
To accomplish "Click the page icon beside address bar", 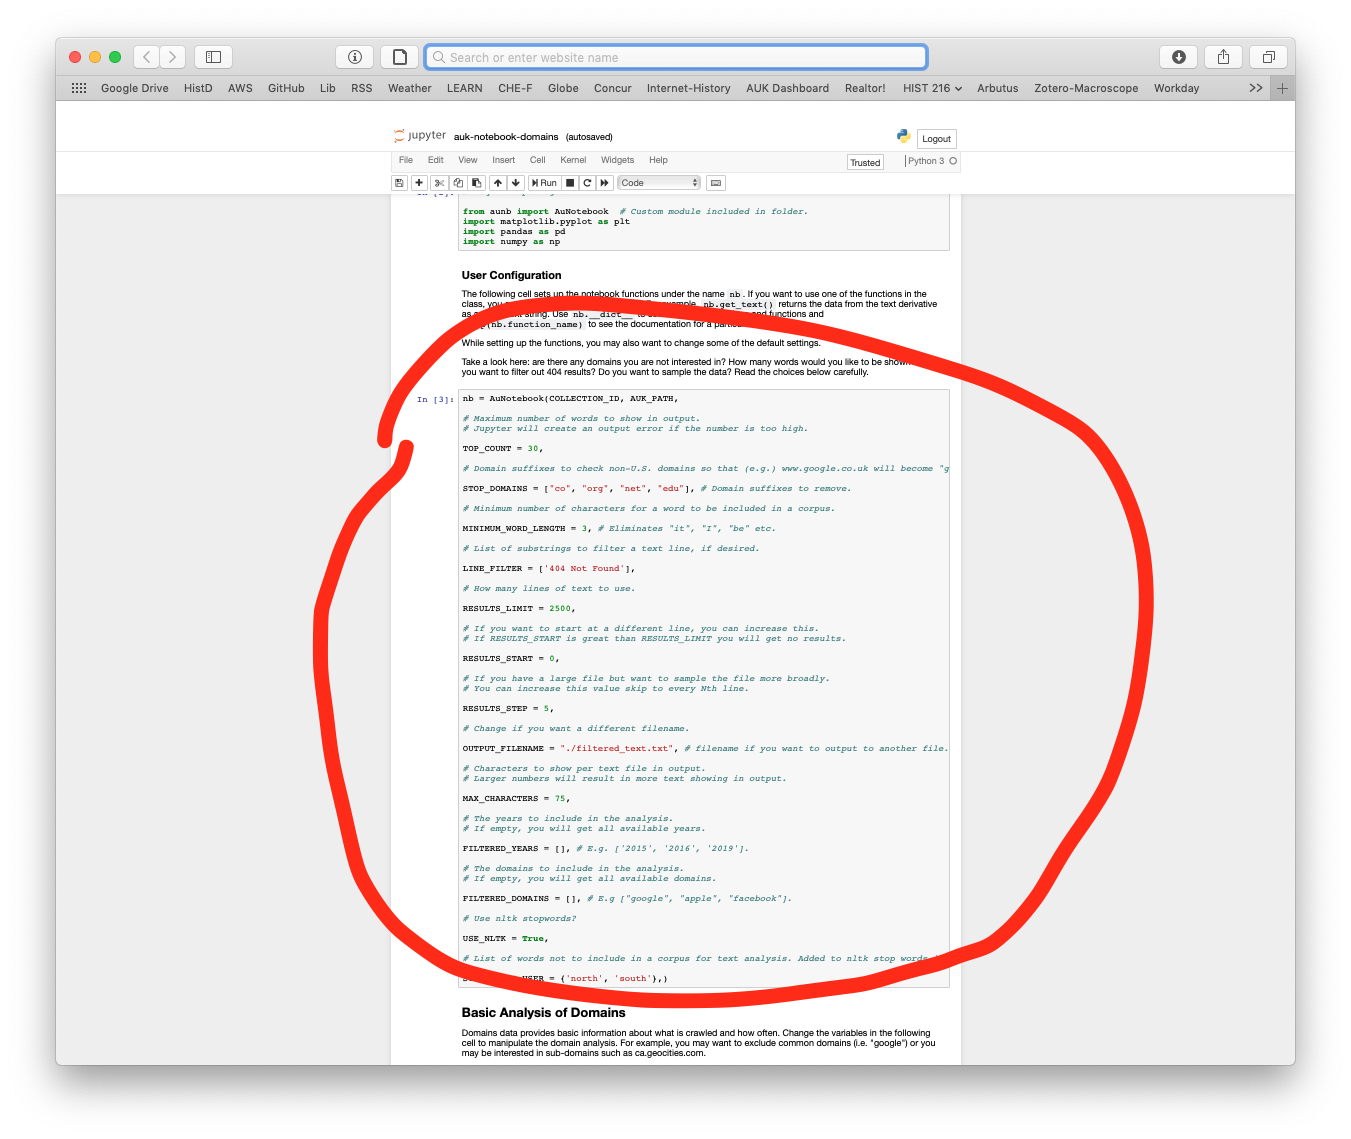I will pos(400,57).
